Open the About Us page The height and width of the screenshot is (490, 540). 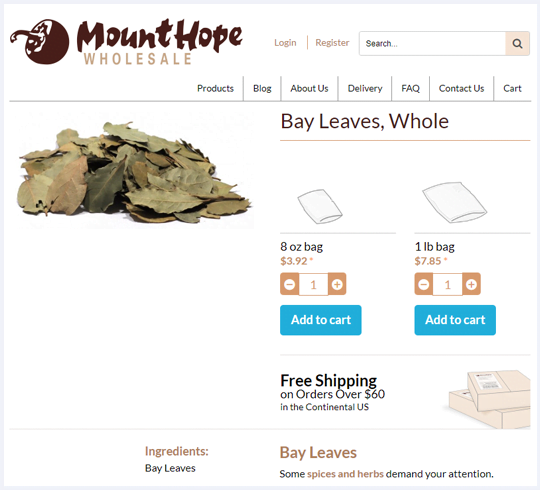[x=309, y=88]
